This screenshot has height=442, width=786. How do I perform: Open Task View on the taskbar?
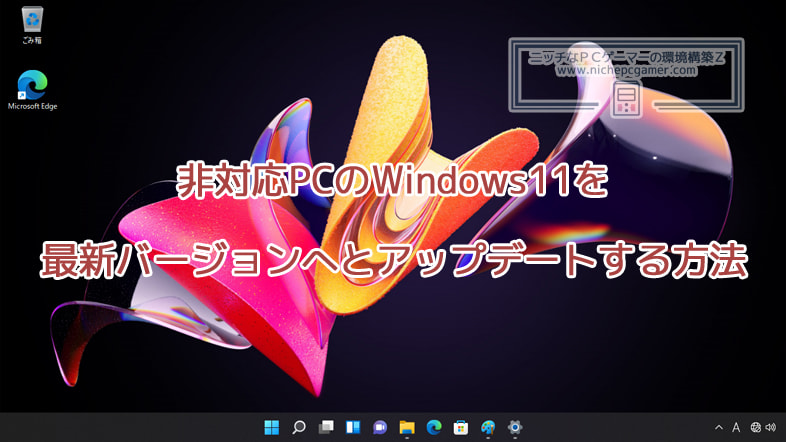[x=326, y=427]
